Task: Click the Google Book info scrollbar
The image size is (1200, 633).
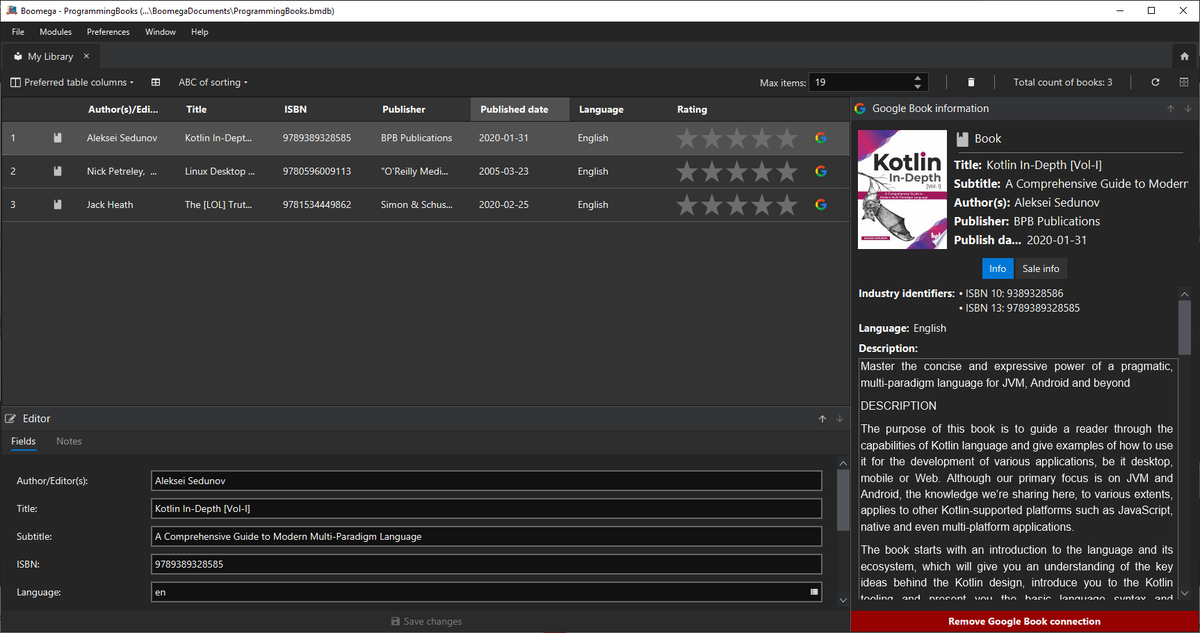Action: click(1185, 328)
